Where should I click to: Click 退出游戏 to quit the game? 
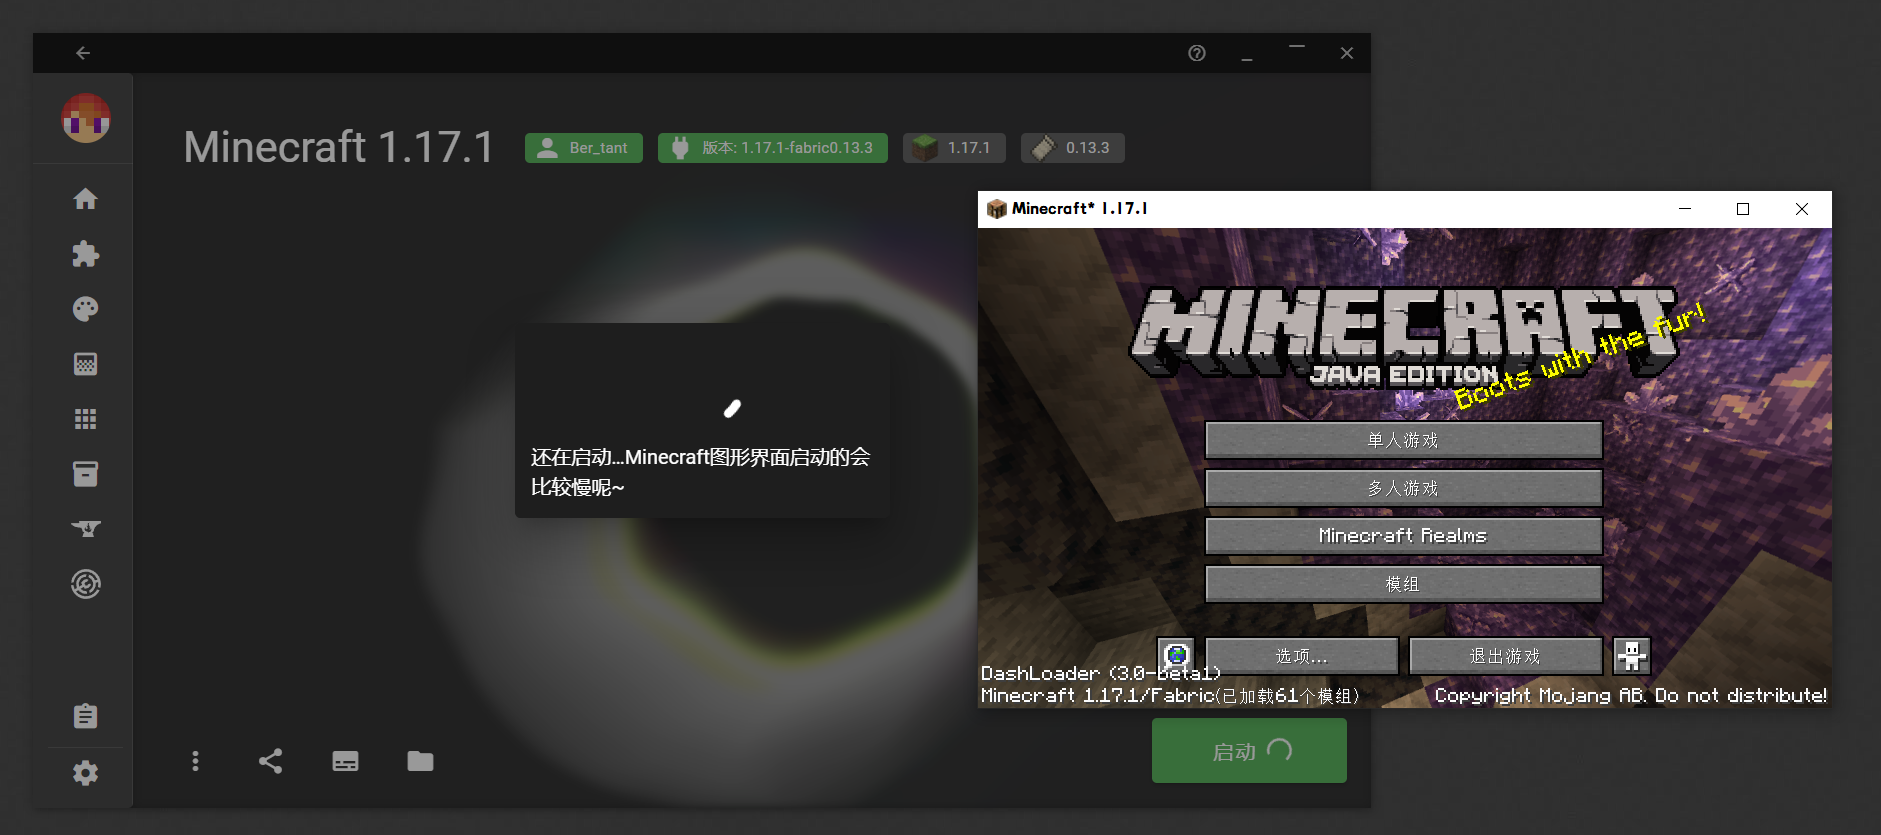(x=1505, y=656)
